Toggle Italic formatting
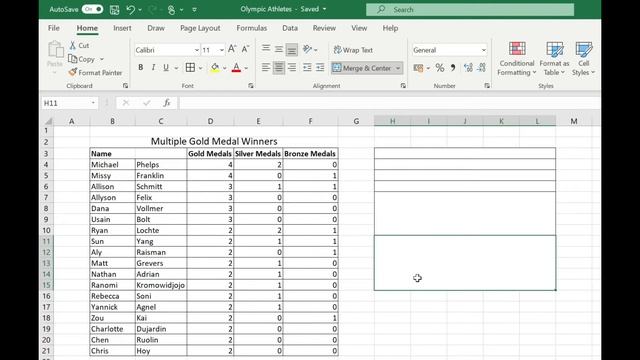The width and height of the screenshot is (640, 360). click(x=153, y=68)
